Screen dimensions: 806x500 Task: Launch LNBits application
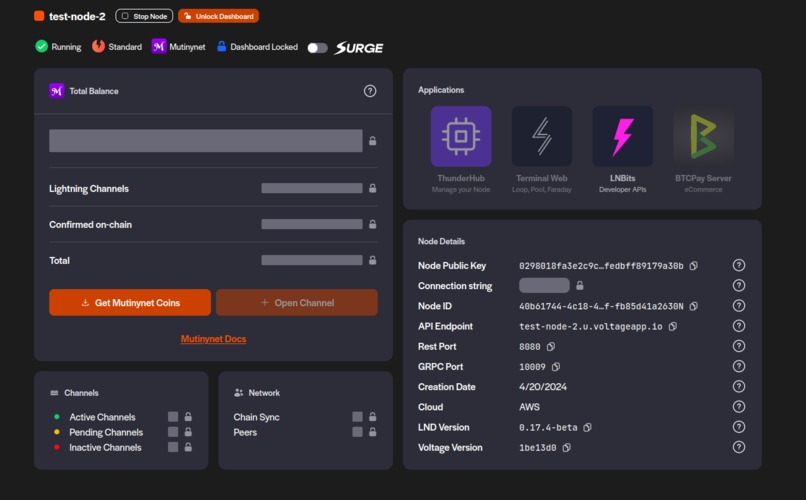click(622, 150)
